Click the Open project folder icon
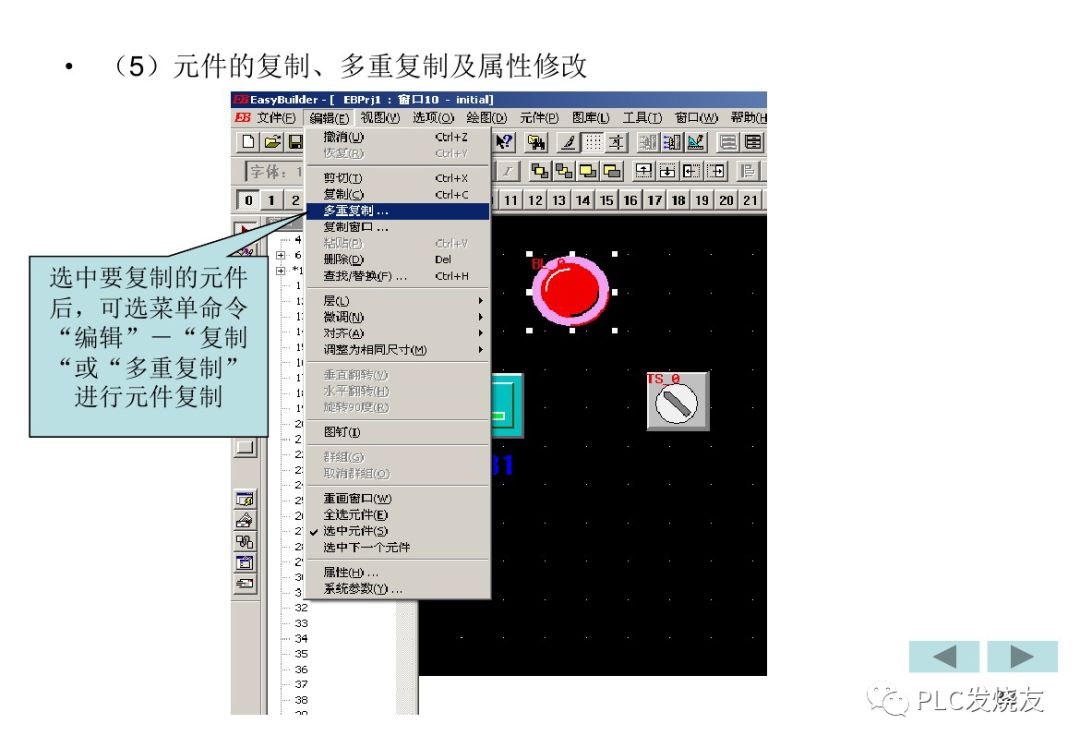 click(273, 142)
